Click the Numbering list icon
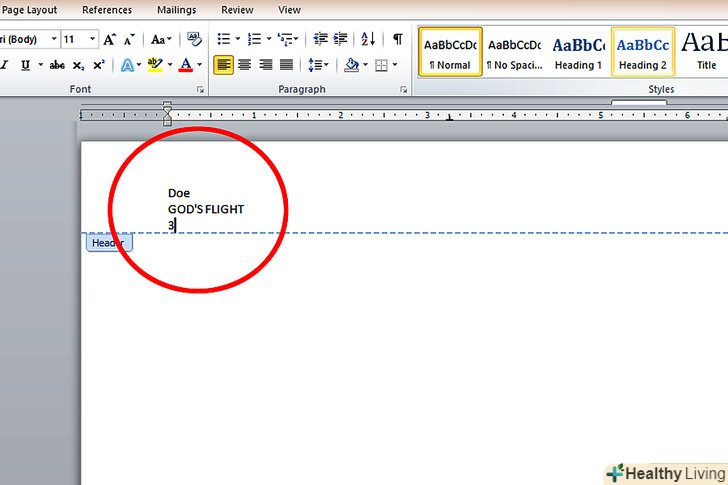This screenshot has width=728, height=485. tap(254, 39)
